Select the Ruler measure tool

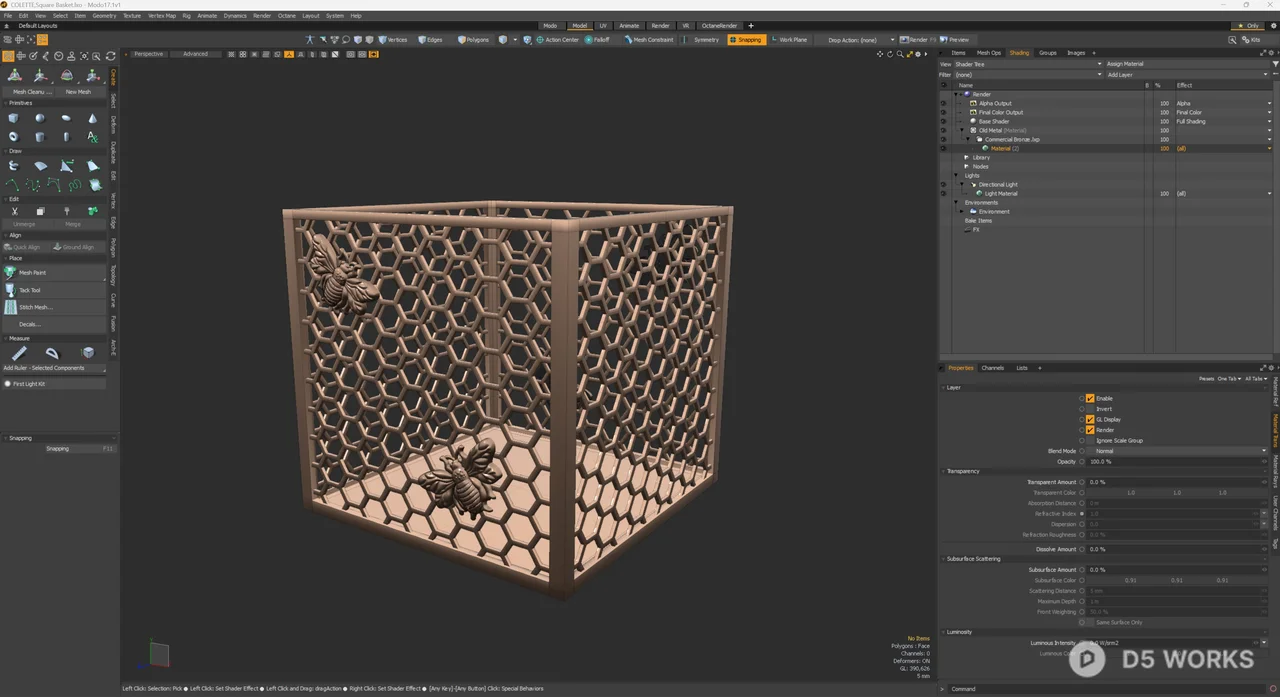pos(18,353)
